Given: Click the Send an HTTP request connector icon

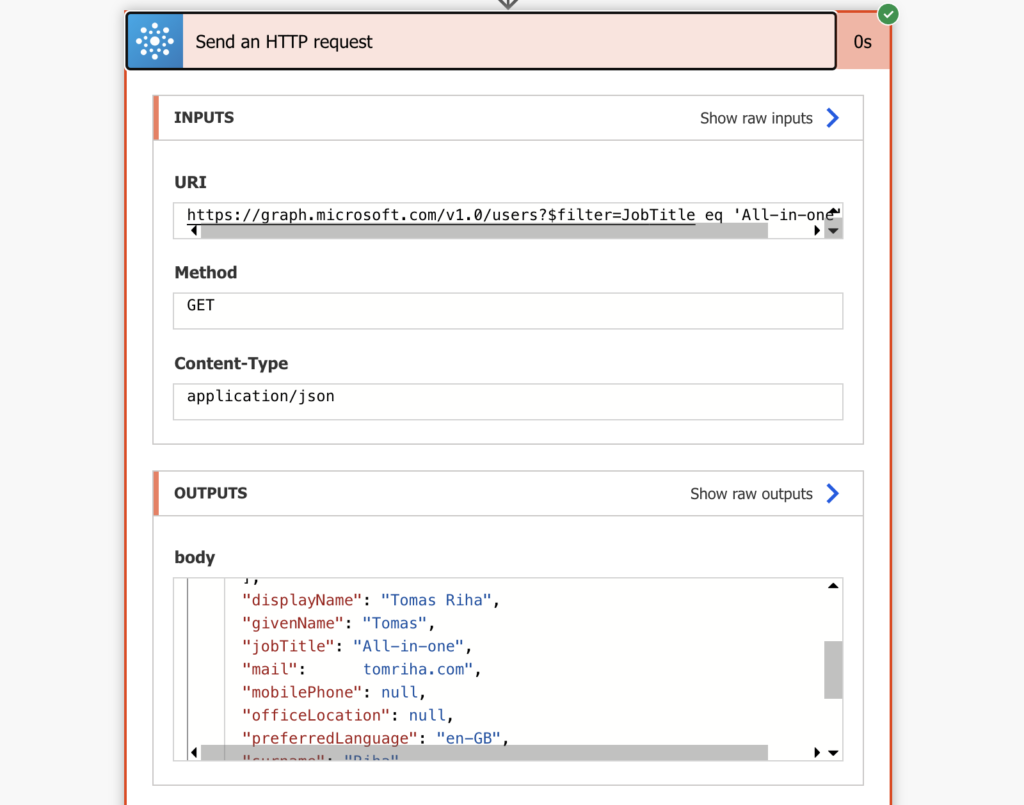Looking at the screenshot, I should coord(155,41).
